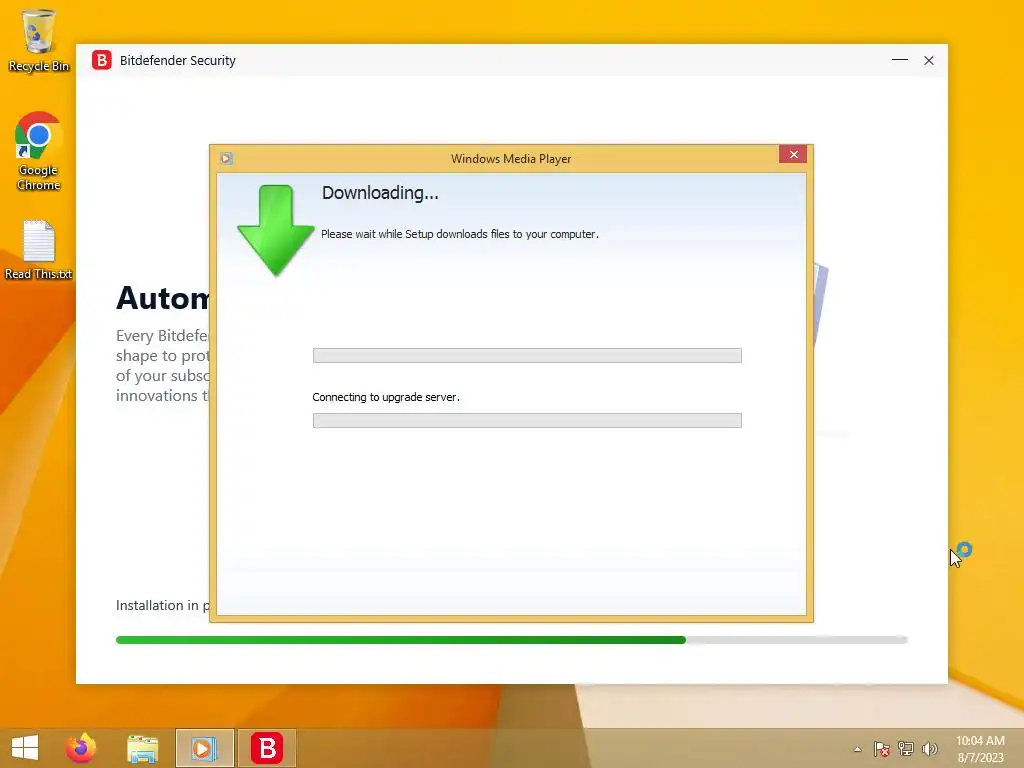
Task: Select the Read This.txt file icon
Action: pos(39,250)
